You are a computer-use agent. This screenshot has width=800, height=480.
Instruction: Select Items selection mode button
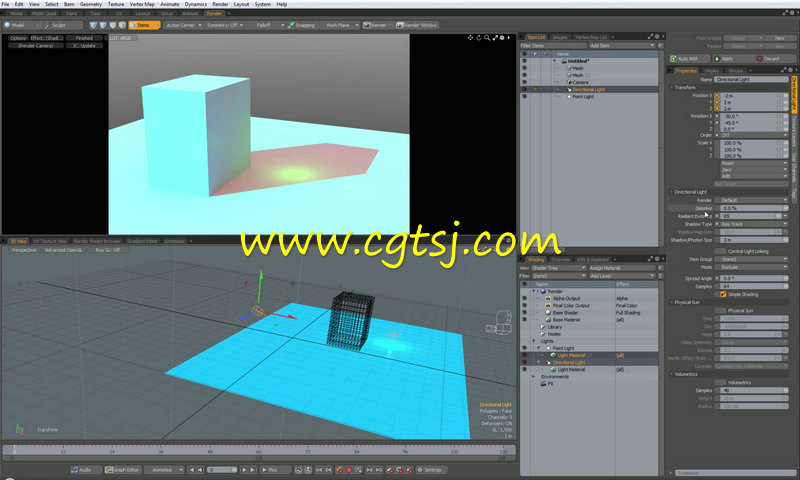[x=144, y=25]
